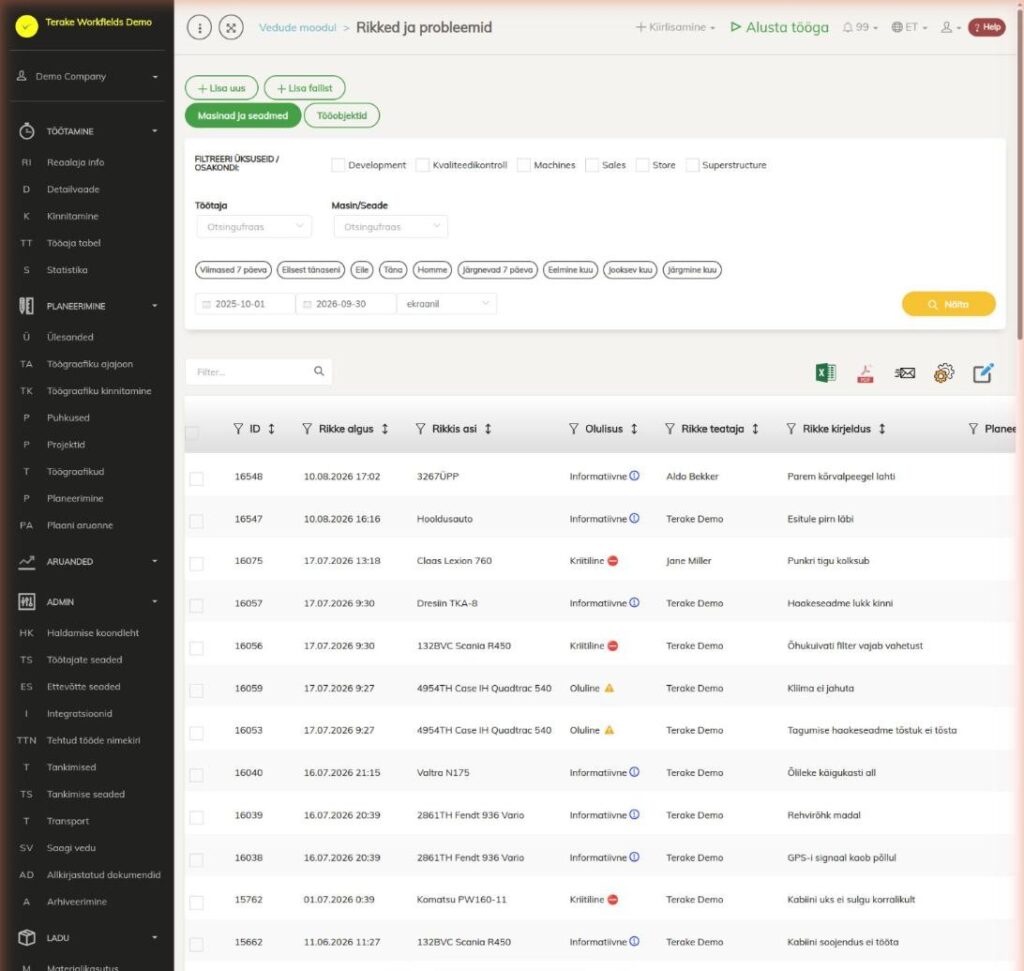Viewport: 1024px width, 971px height.
Task: Open notifications bell showing 99
Action: click(859, 27)
